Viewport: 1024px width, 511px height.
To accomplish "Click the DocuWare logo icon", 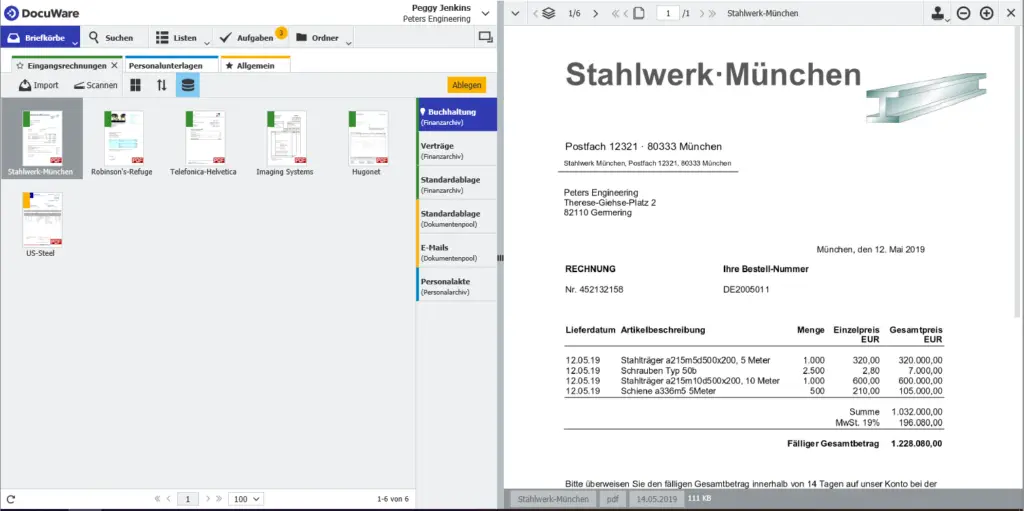I will pyautogui.click(x=11, y=12).
